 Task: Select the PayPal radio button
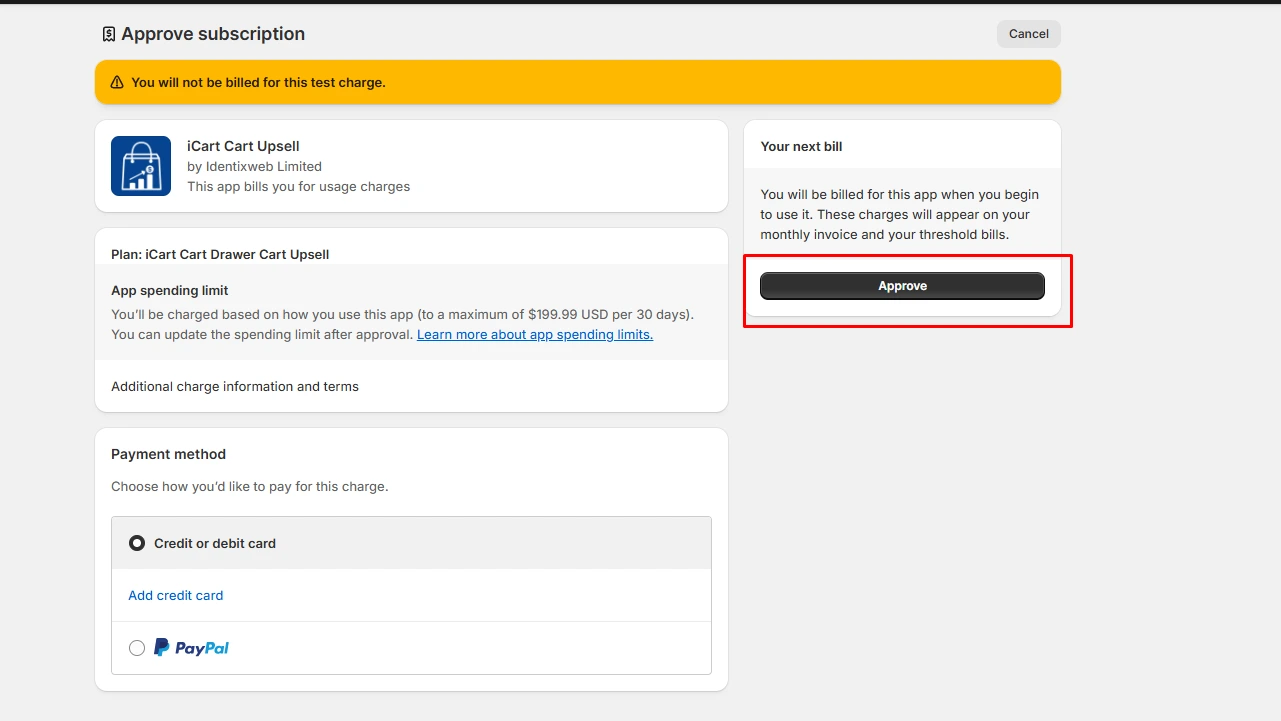(137, 648)
